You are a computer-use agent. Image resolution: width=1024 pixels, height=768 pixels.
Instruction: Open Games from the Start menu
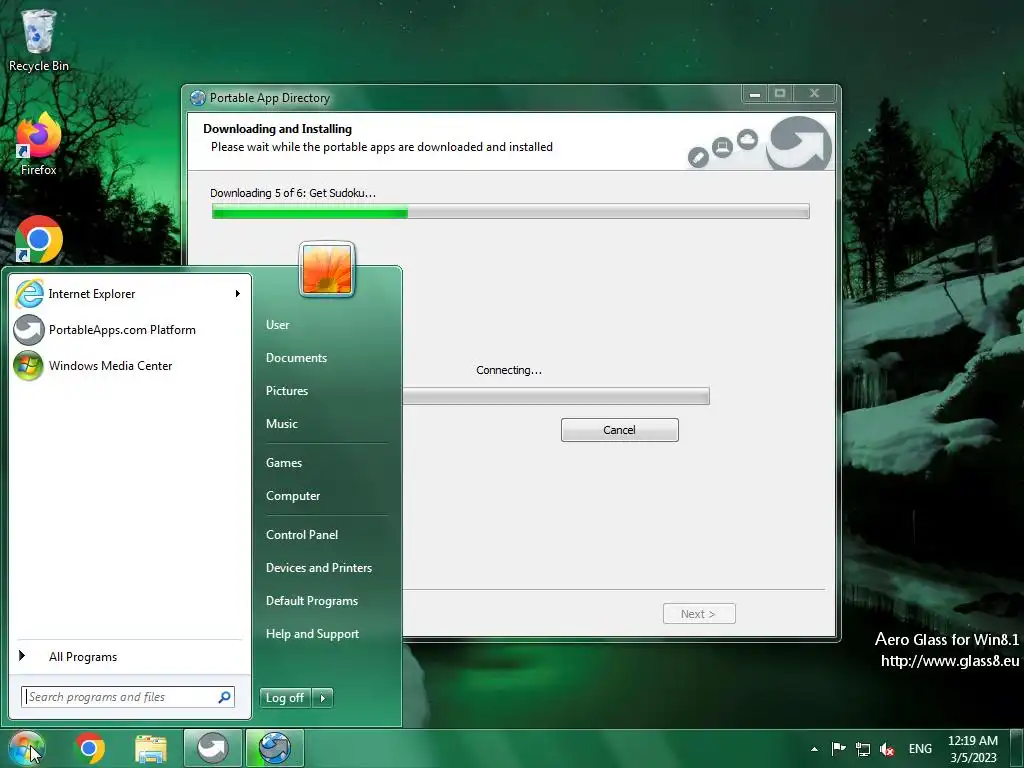click(x=284, y=462)
